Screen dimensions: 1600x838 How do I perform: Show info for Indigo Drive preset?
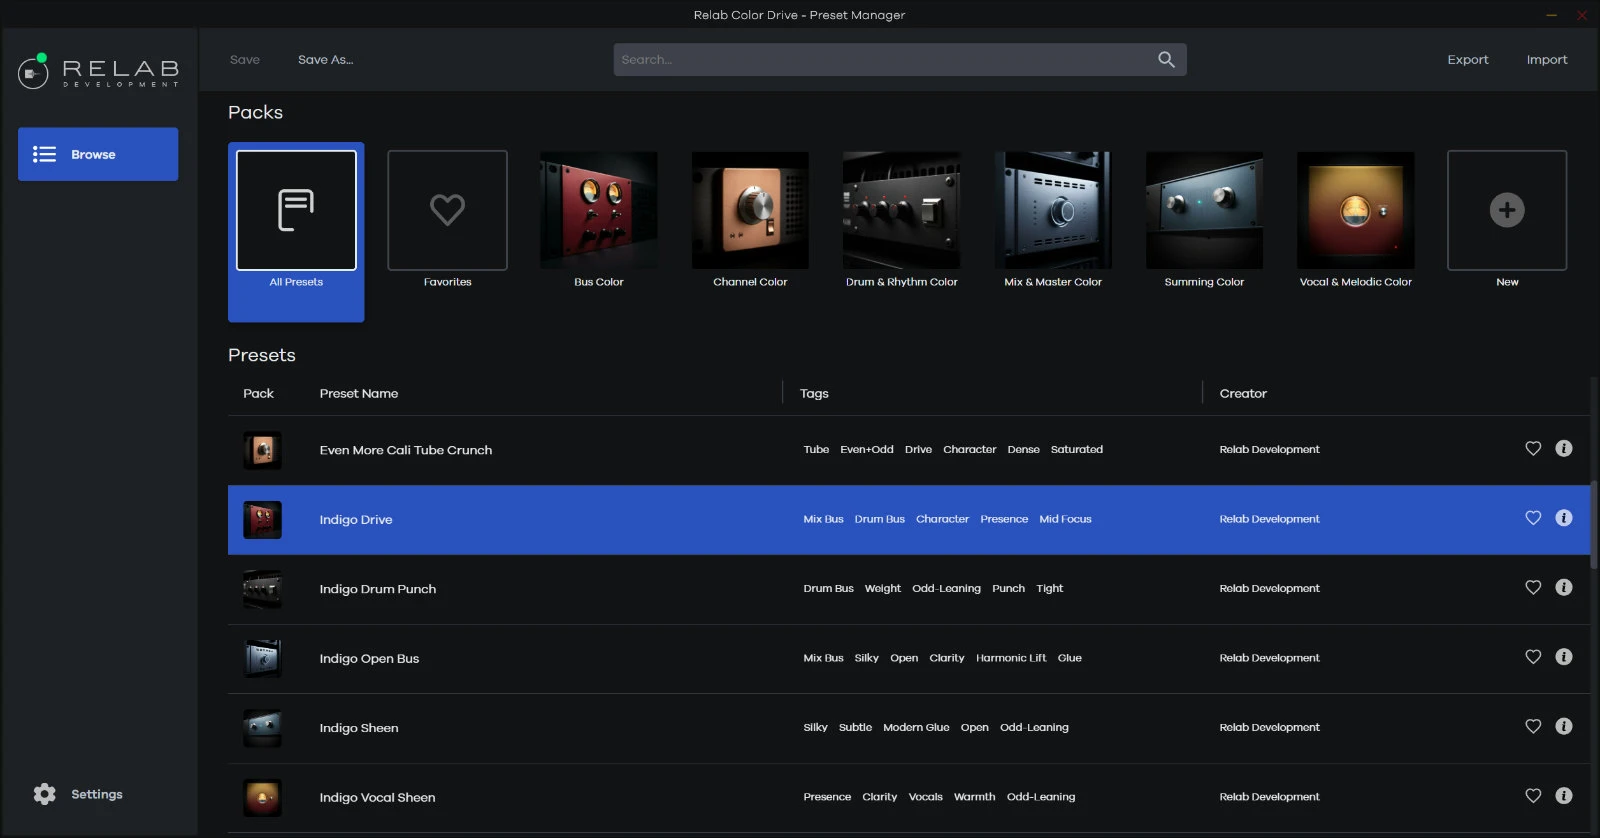tap(1564, 518)
